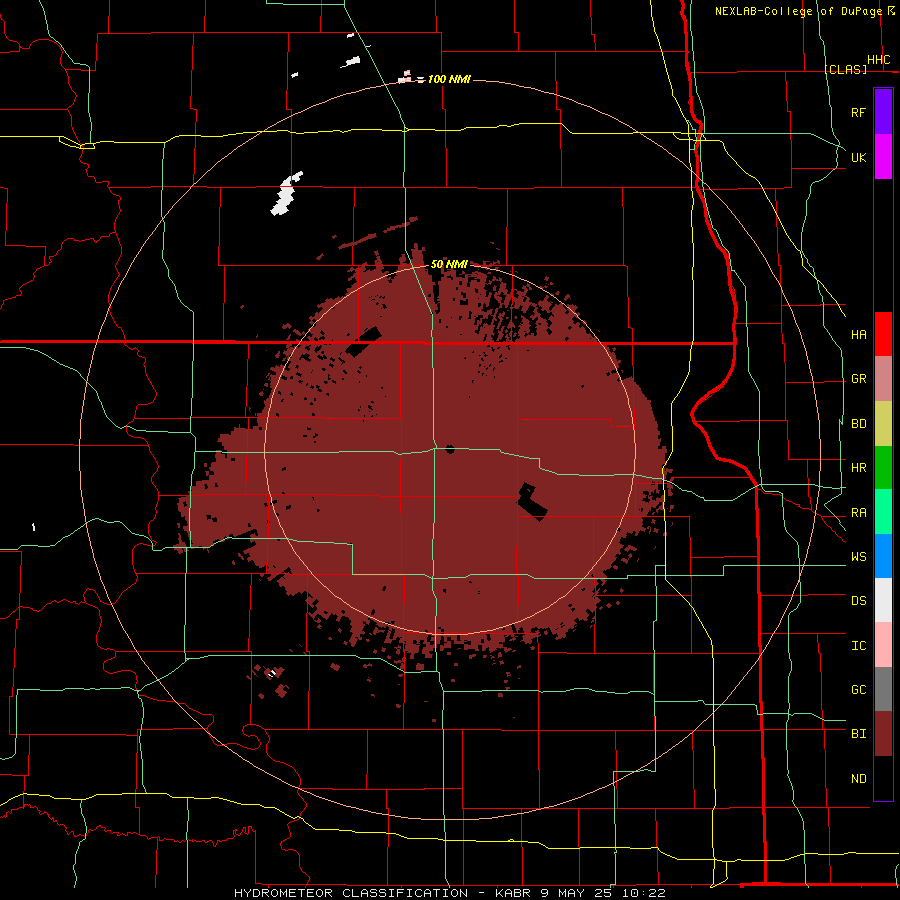
Task: Click the Hydrometeor Classification KABR title
Action: click(x=449, y=893)
